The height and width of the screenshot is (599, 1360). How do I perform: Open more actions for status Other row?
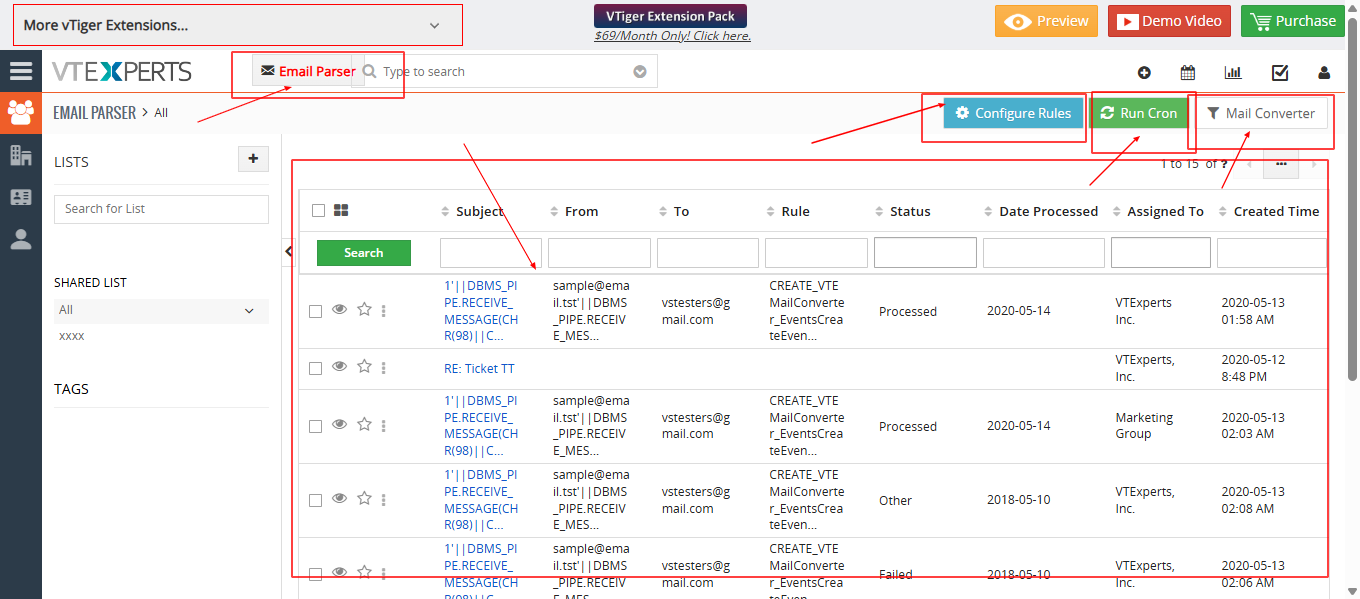pyautogui.click(x=384, y=500)
